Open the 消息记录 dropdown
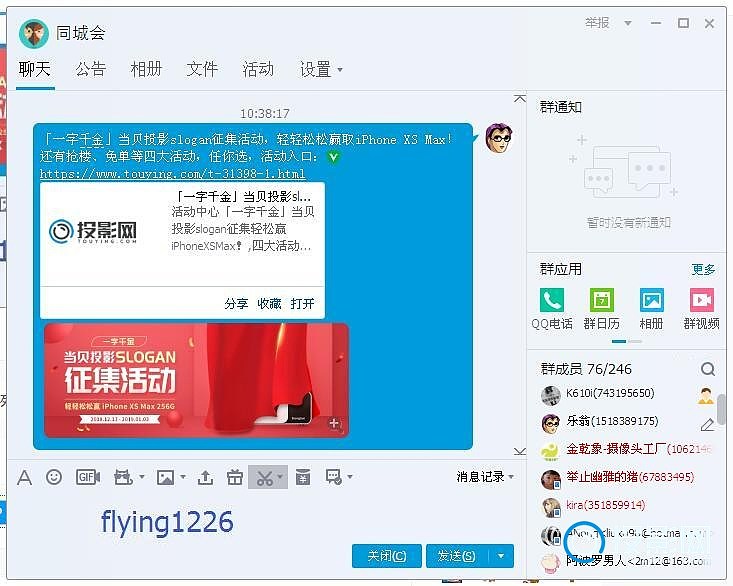733x586 pixels. pos(485,477)
